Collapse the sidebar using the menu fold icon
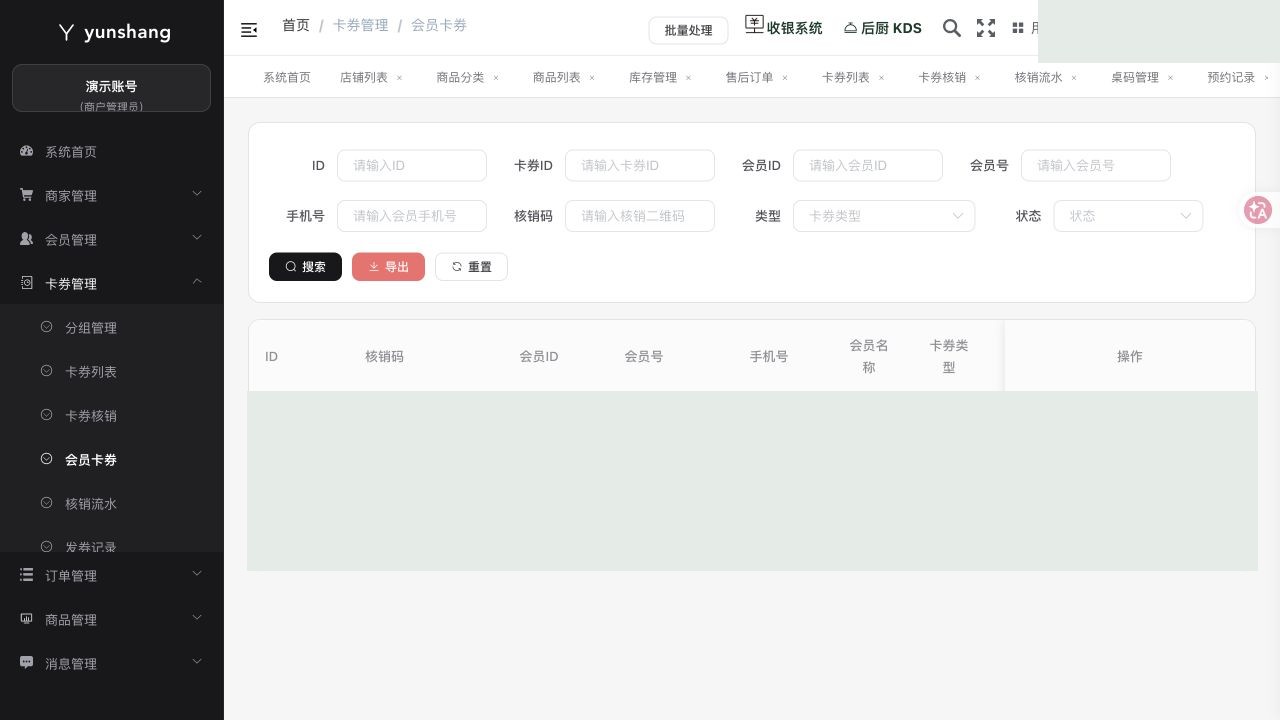The image size is (1280, 720). pos(249,30)
